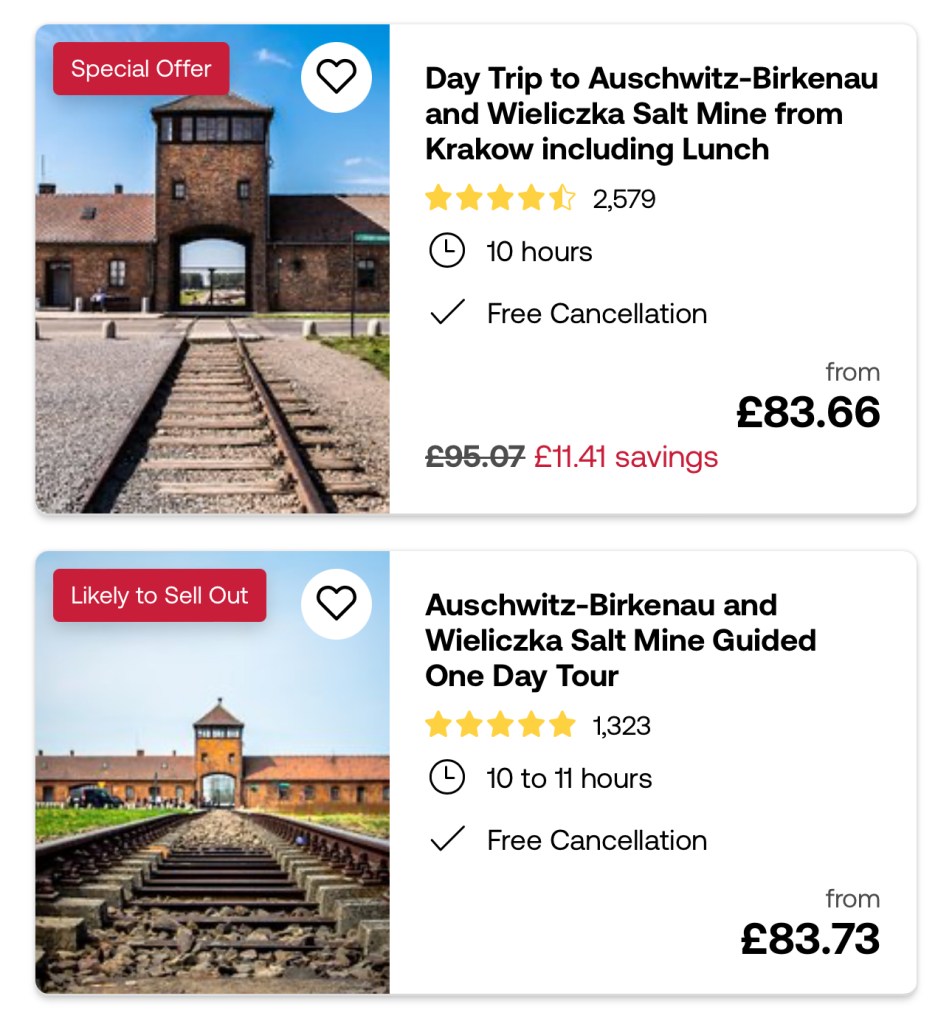Click the Special Offer badge
Viewport: 952px width, 1024px height.
(141, 69)
